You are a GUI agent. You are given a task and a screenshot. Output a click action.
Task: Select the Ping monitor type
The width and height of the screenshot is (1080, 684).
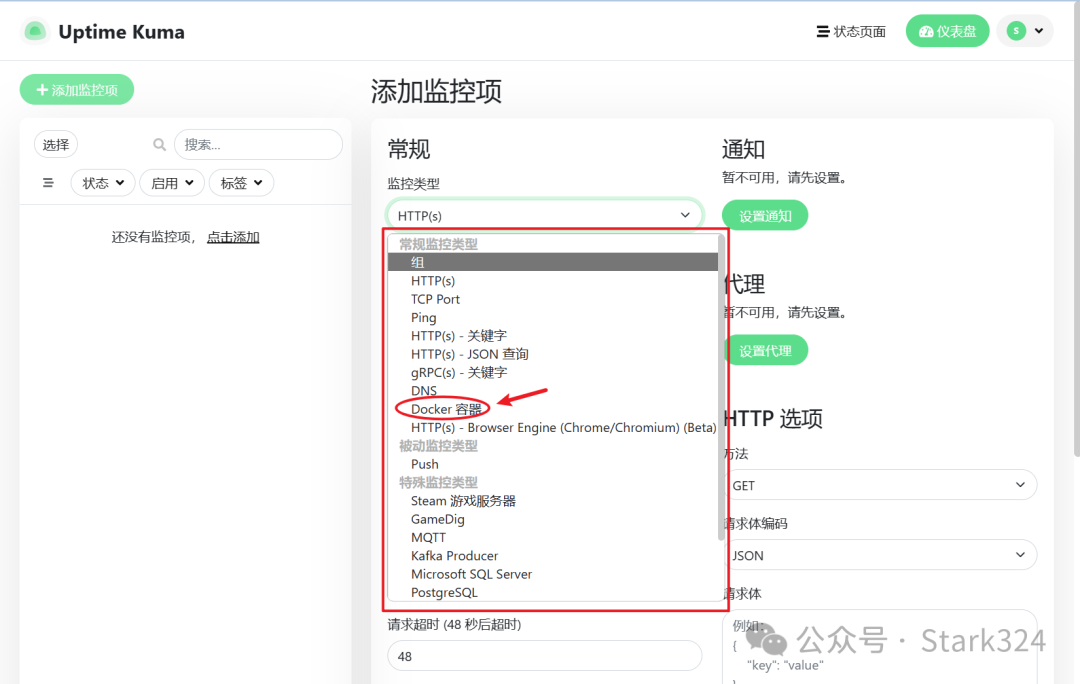pyautogui.click(x=552, y=318)
